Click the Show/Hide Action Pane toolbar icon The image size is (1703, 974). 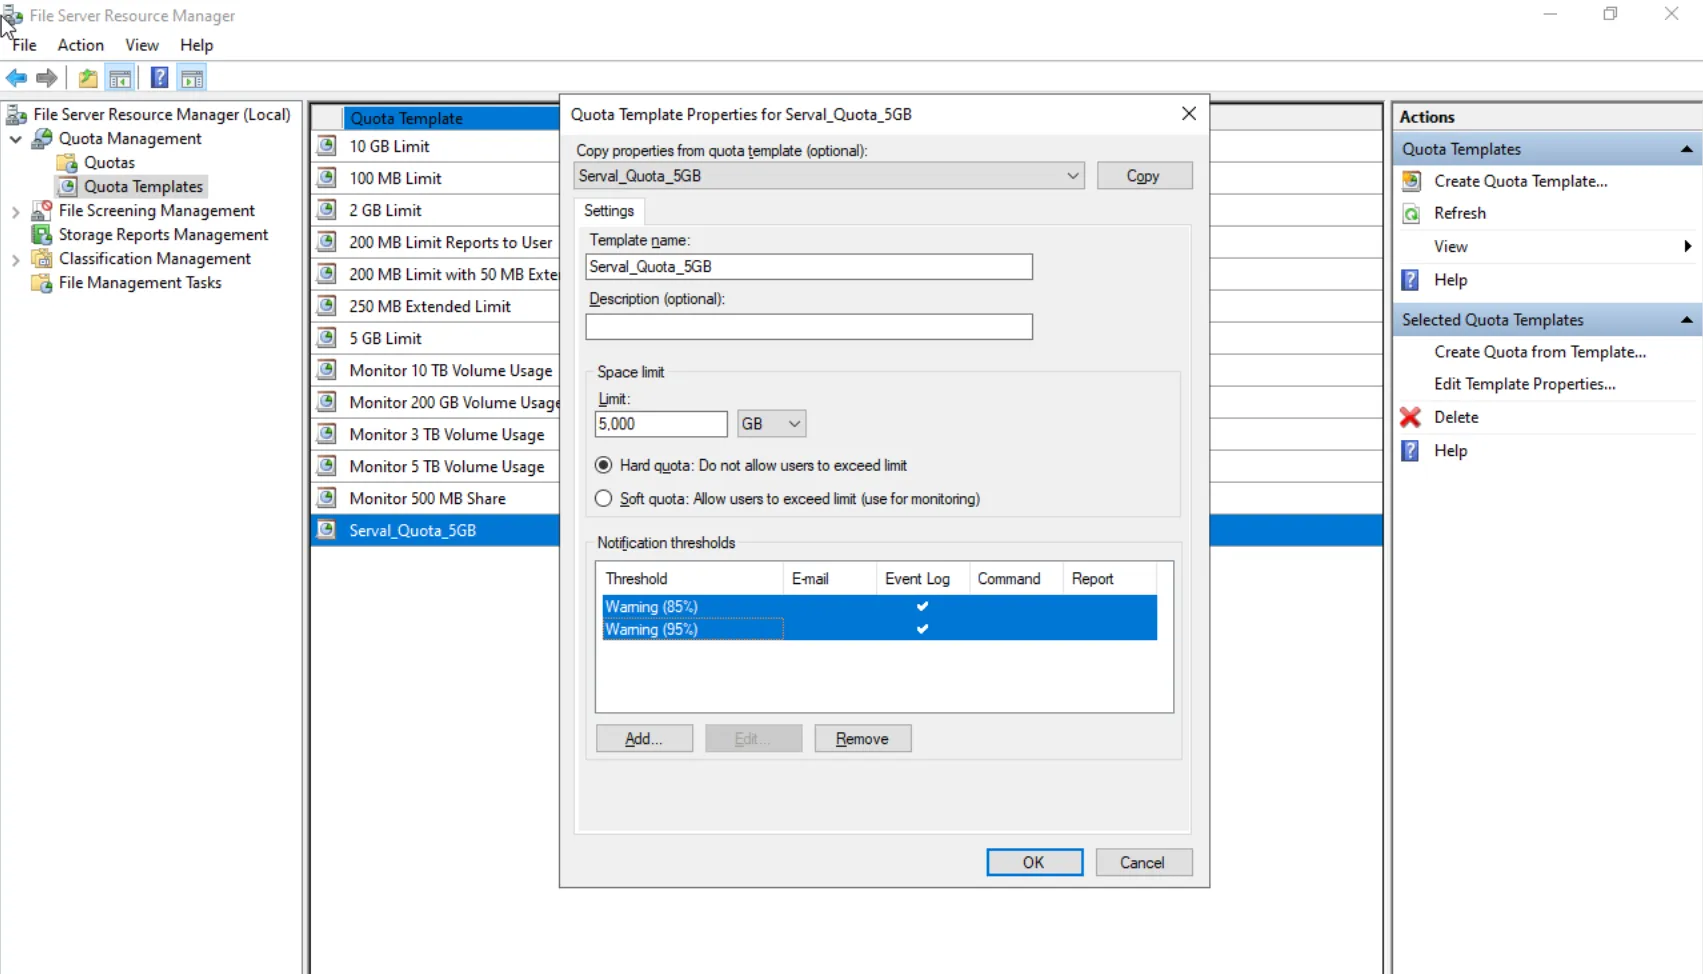(192, 78)
